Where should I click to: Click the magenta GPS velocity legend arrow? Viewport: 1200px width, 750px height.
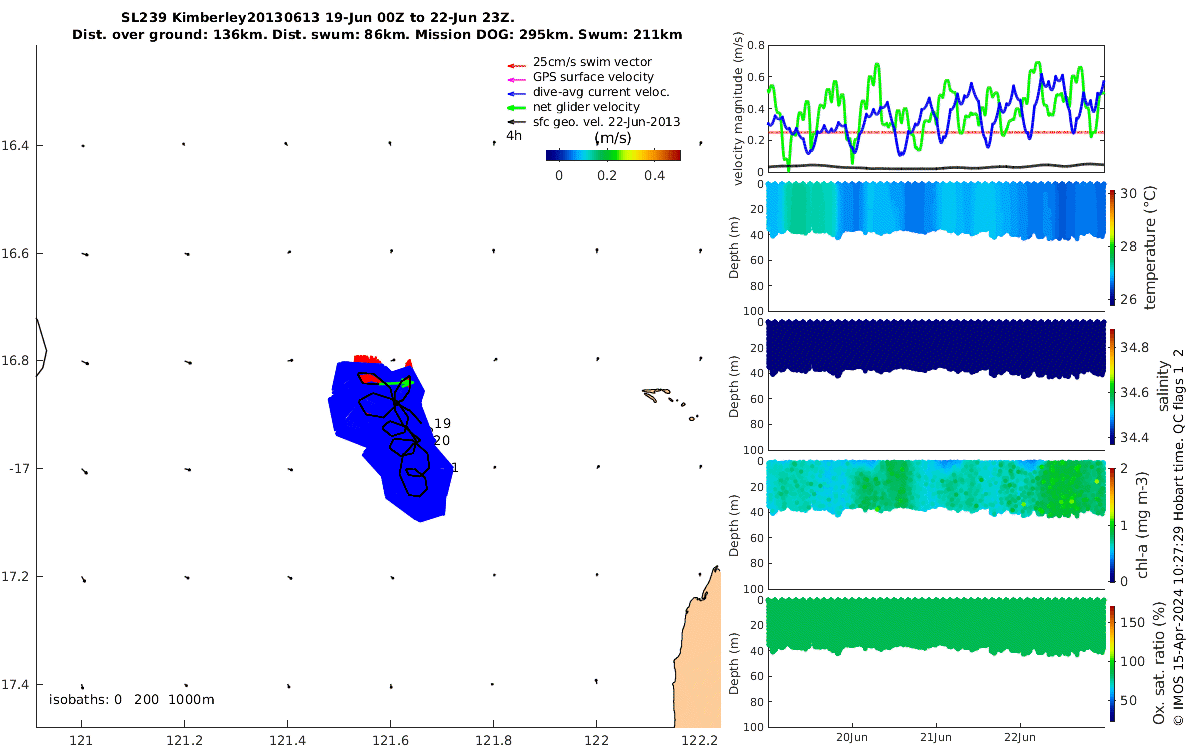tap(517, 78)
